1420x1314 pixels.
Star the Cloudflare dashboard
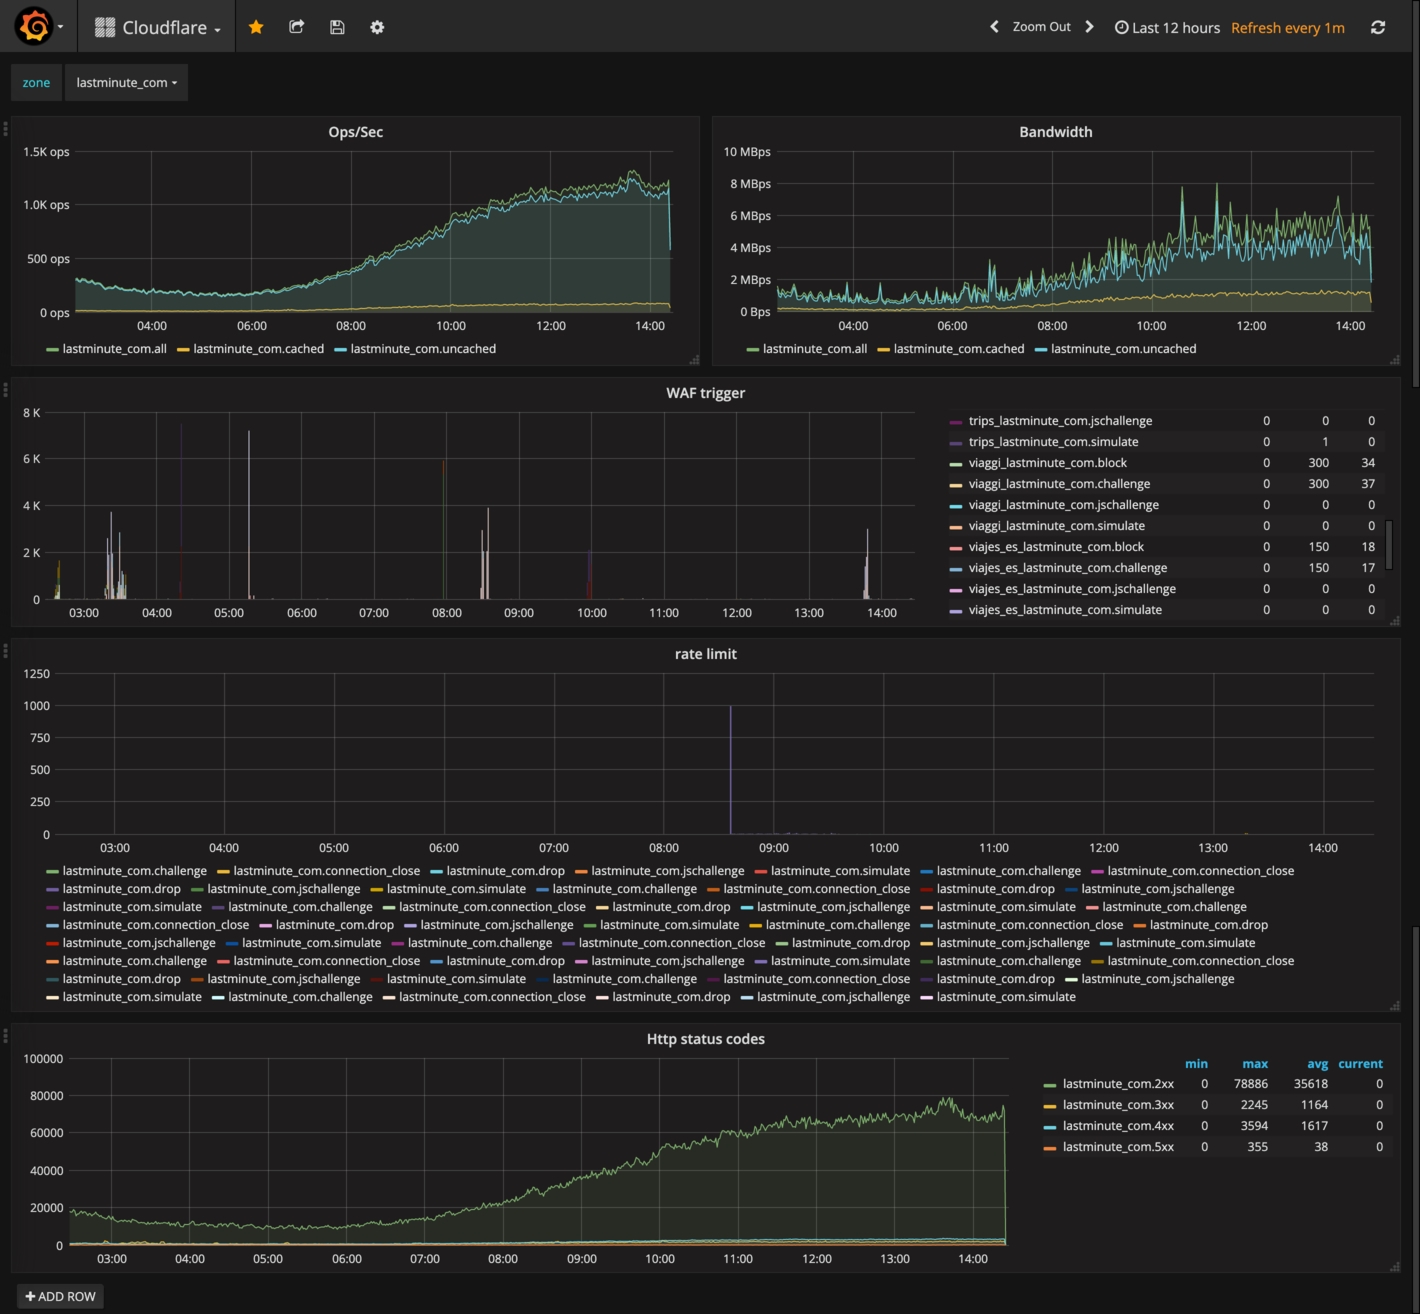pyautogui.click(x=256, y=27)
